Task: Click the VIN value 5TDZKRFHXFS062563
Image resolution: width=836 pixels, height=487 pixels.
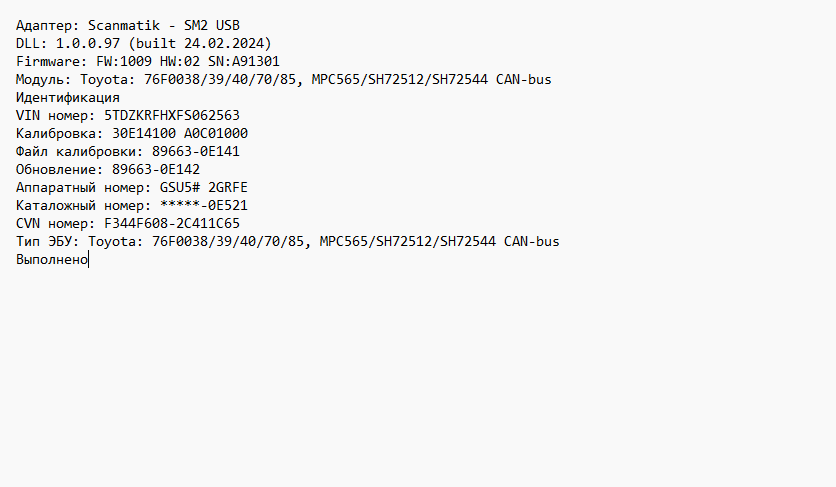Action: pyautogui.click(x=172, y=116)
